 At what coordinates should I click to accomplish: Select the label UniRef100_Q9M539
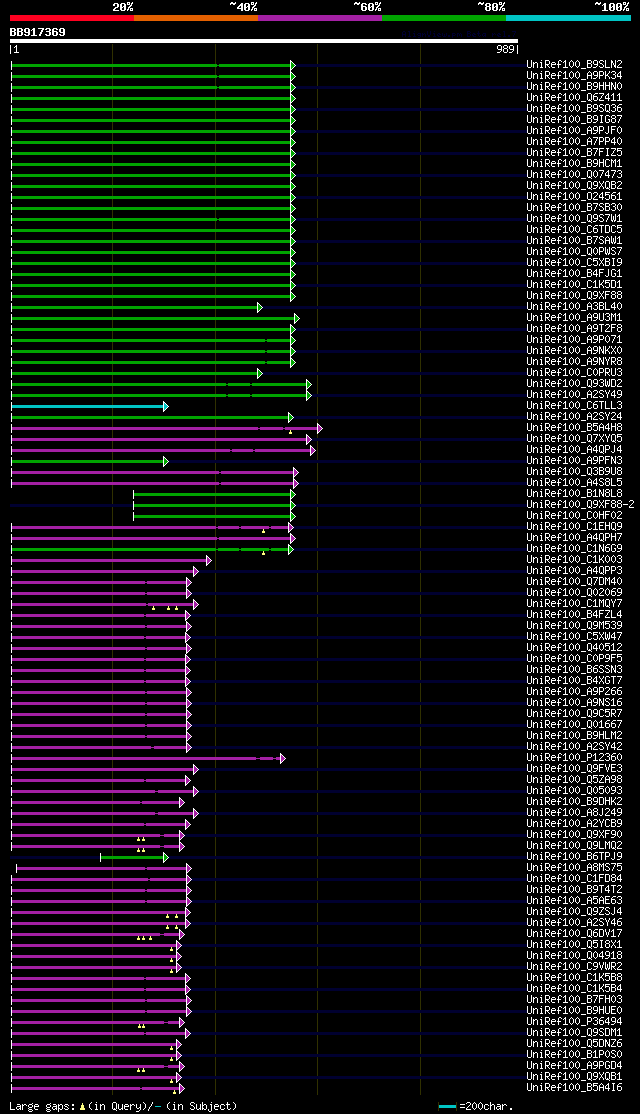click(x=575, y=626)
